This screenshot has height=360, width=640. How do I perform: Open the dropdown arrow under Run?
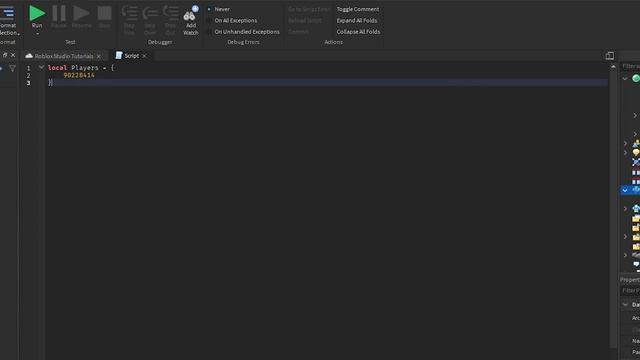(37, 34)
